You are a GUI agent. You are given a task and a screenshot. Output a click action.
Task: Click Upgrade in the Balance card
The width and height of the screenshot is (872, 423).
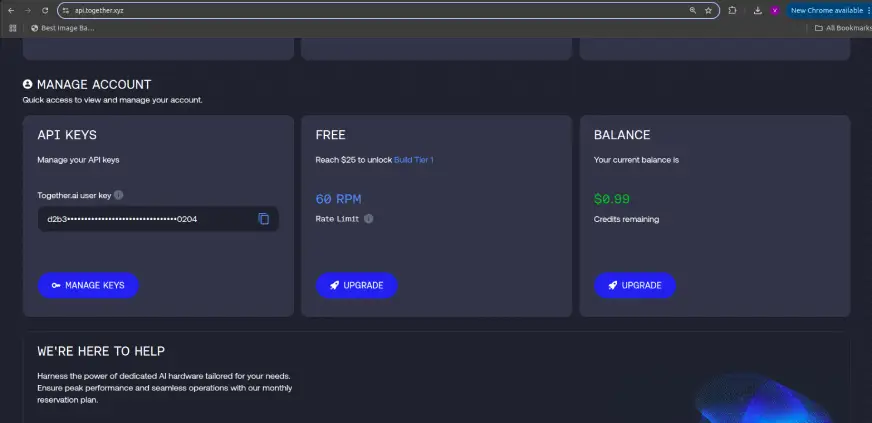point(635,285)
